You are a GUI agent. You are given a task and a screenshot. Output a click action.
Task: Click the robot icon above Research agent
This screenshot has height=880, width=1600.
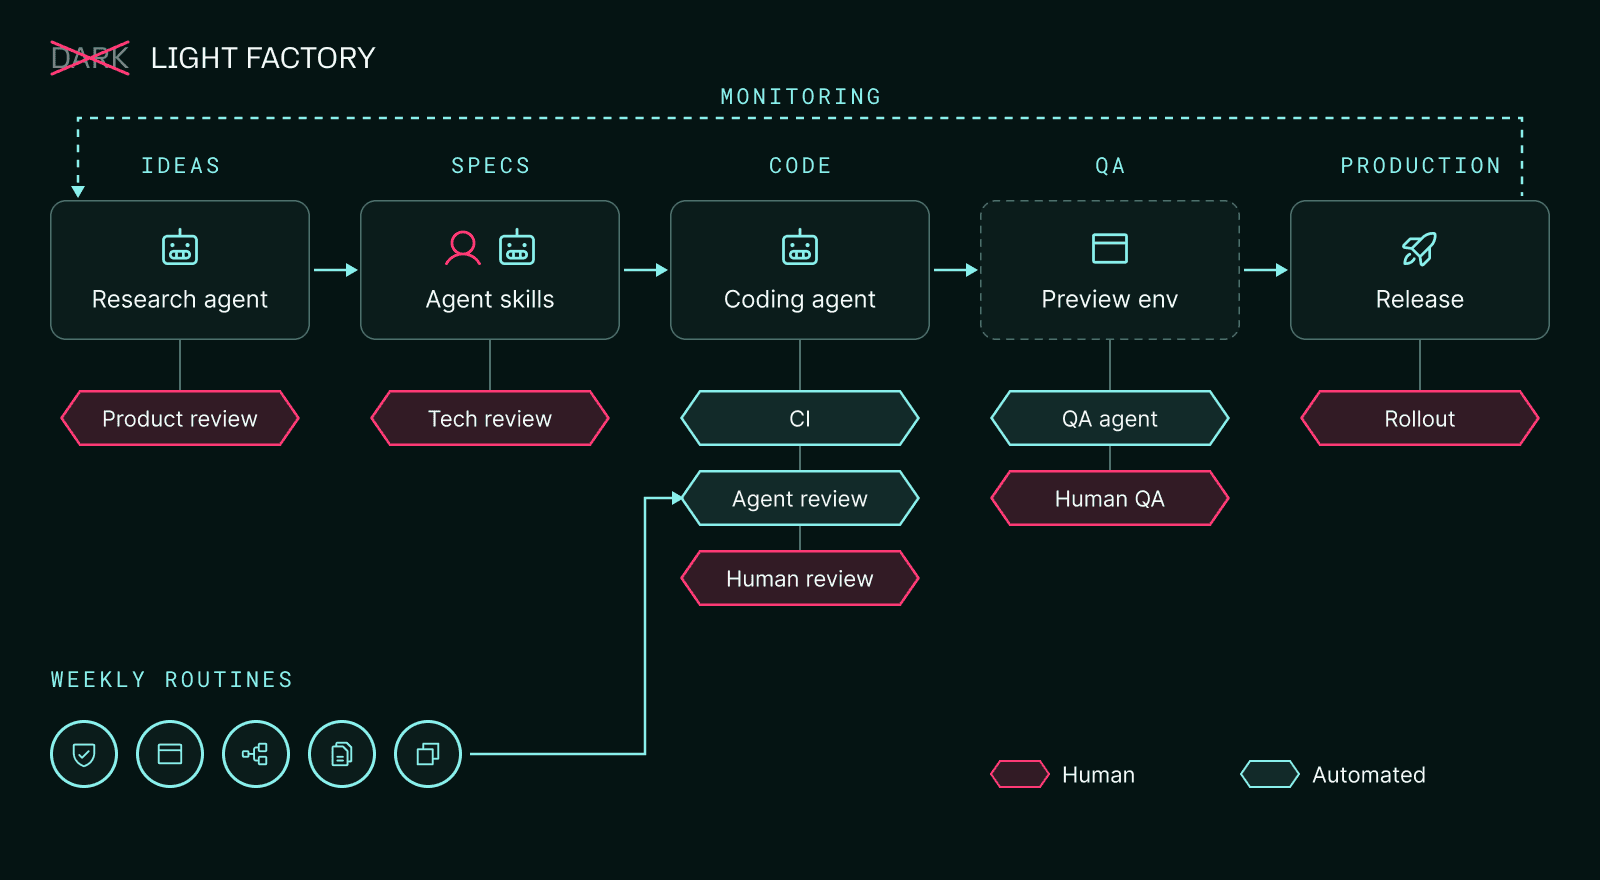click(180, 247)
